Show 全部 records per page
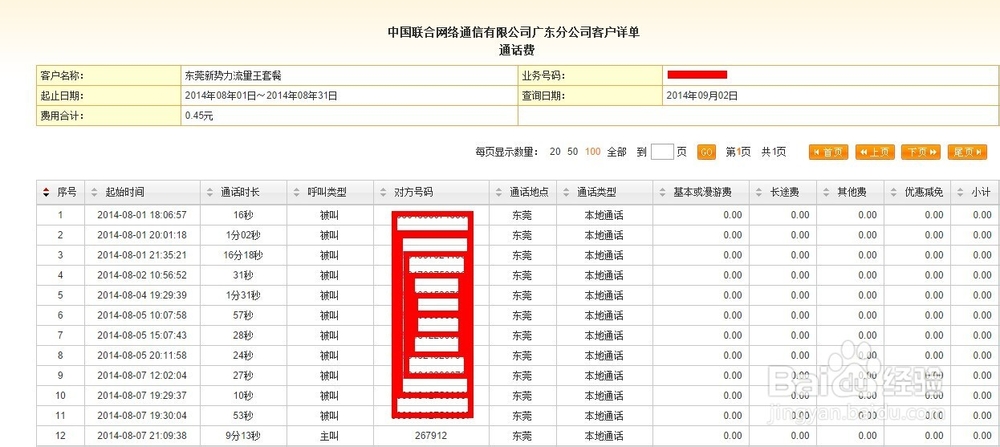 617,152
